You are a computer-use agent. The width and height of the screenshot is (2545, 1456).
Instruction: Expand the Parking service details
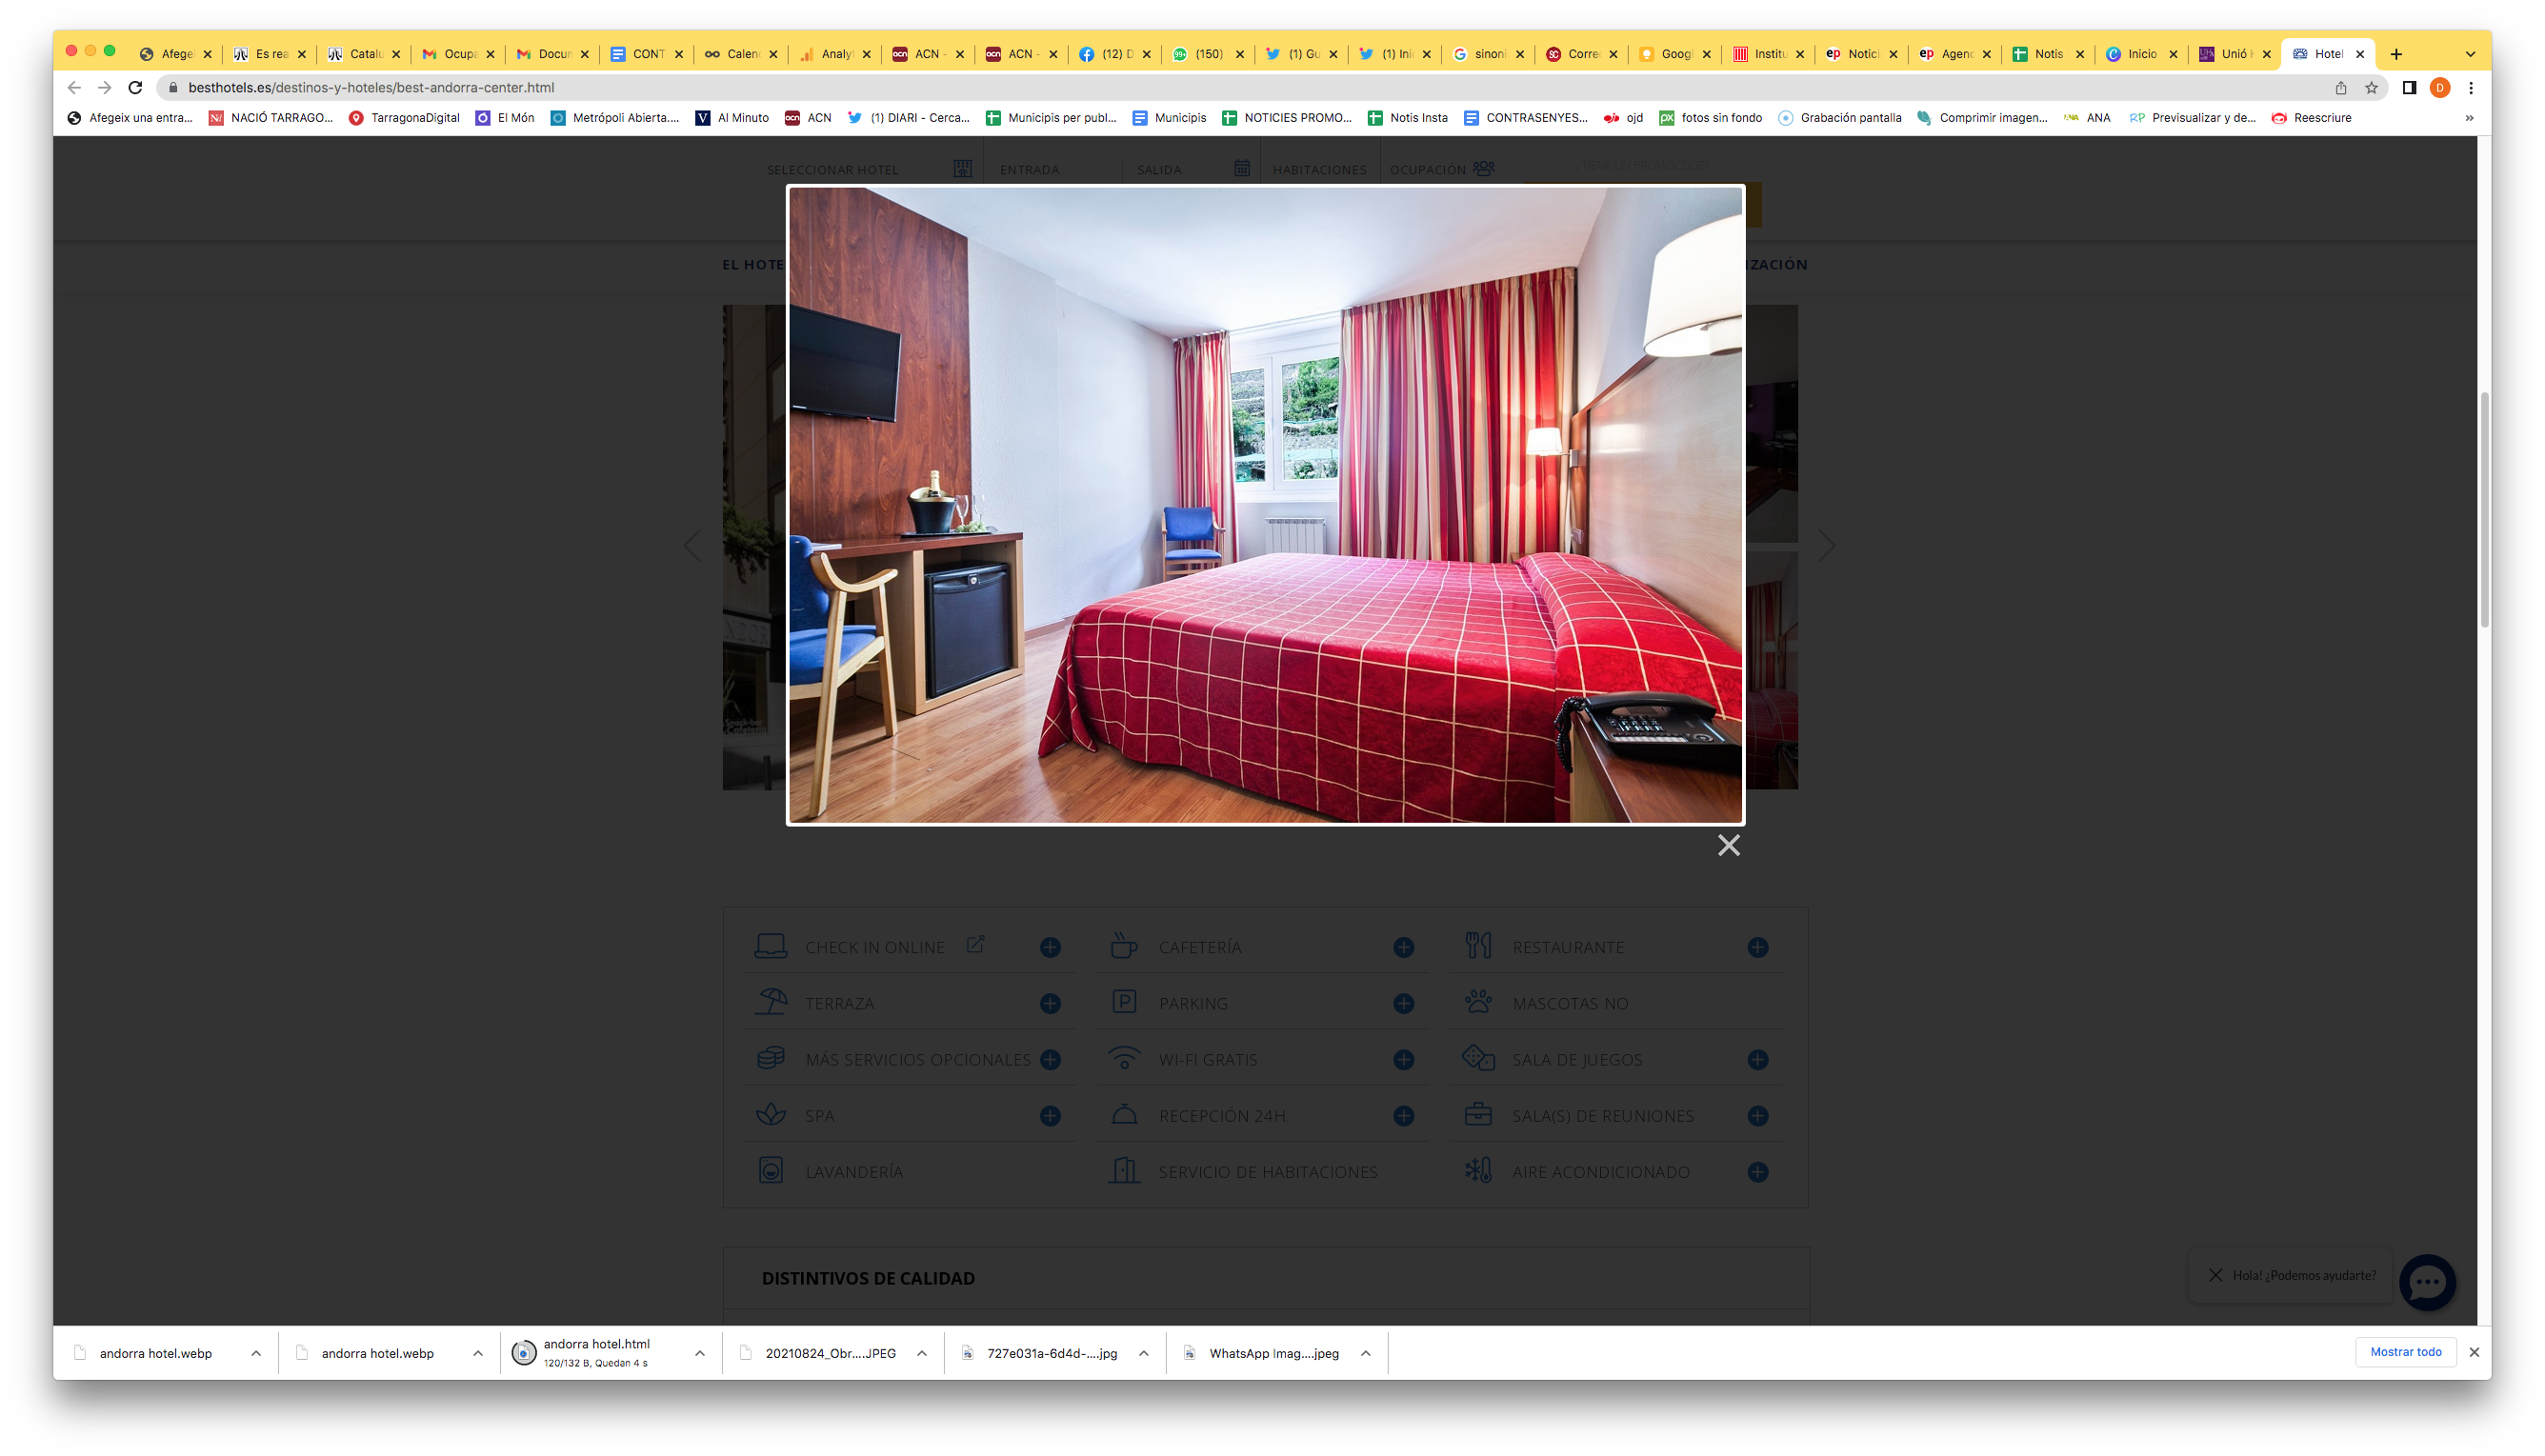[x=1404, y=1003]
